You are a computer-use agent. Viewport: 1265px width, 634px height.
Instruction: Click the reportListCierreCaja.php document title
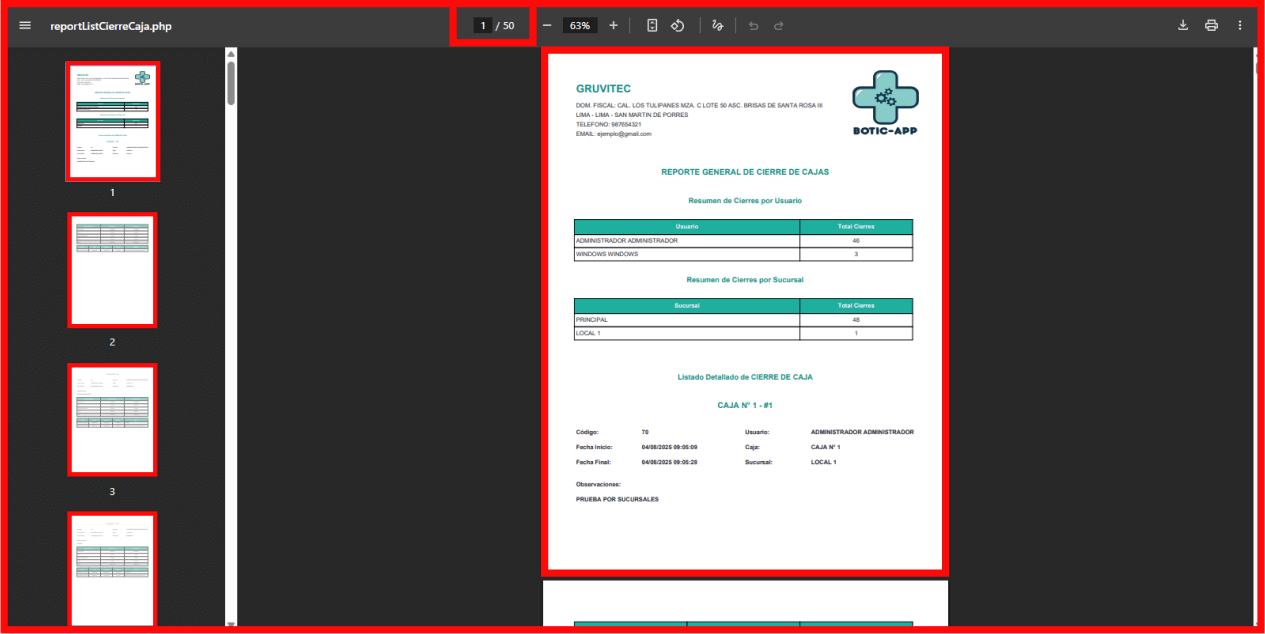click(111, 26)
